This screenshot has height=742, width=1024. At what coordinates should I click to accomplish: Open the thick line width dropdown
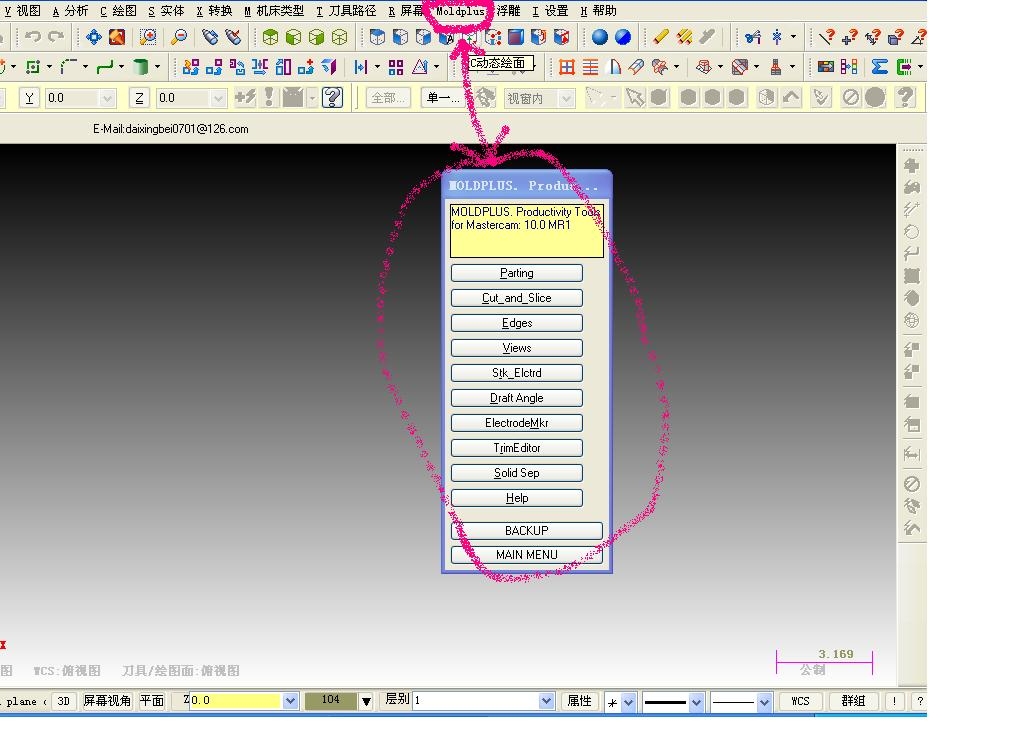coord(696,702)
